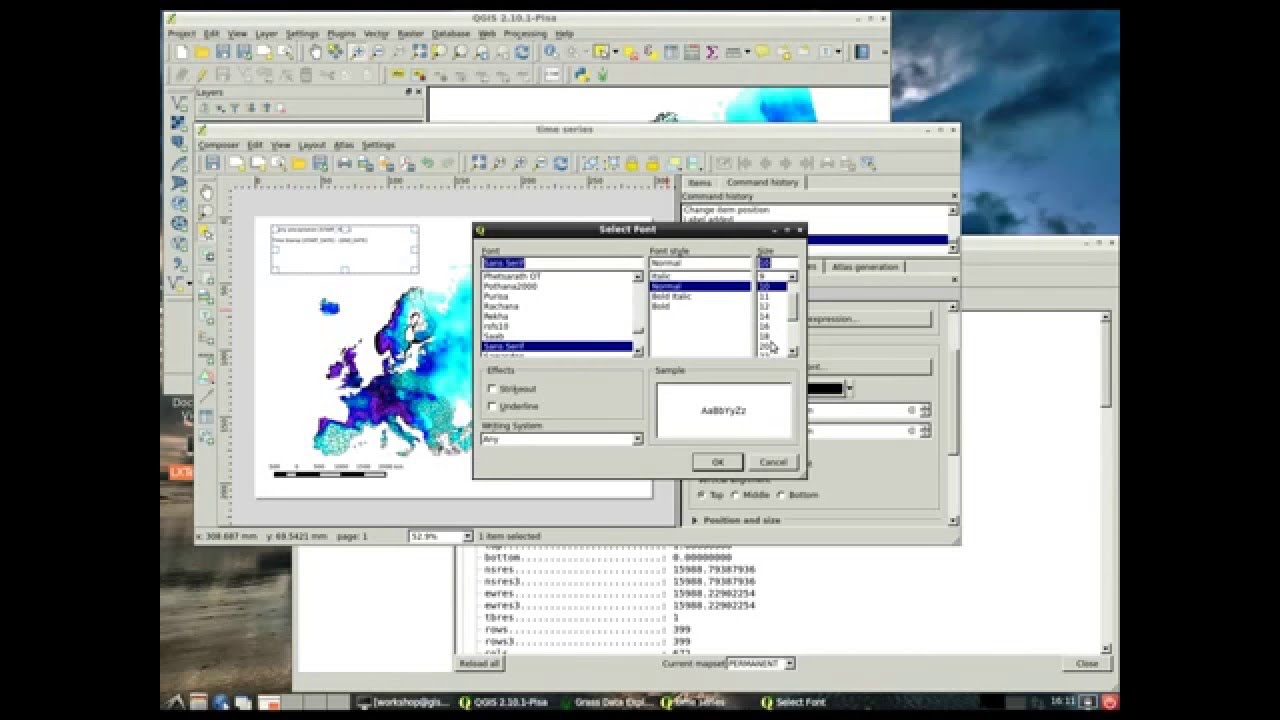Click the Reload all button

479,663
